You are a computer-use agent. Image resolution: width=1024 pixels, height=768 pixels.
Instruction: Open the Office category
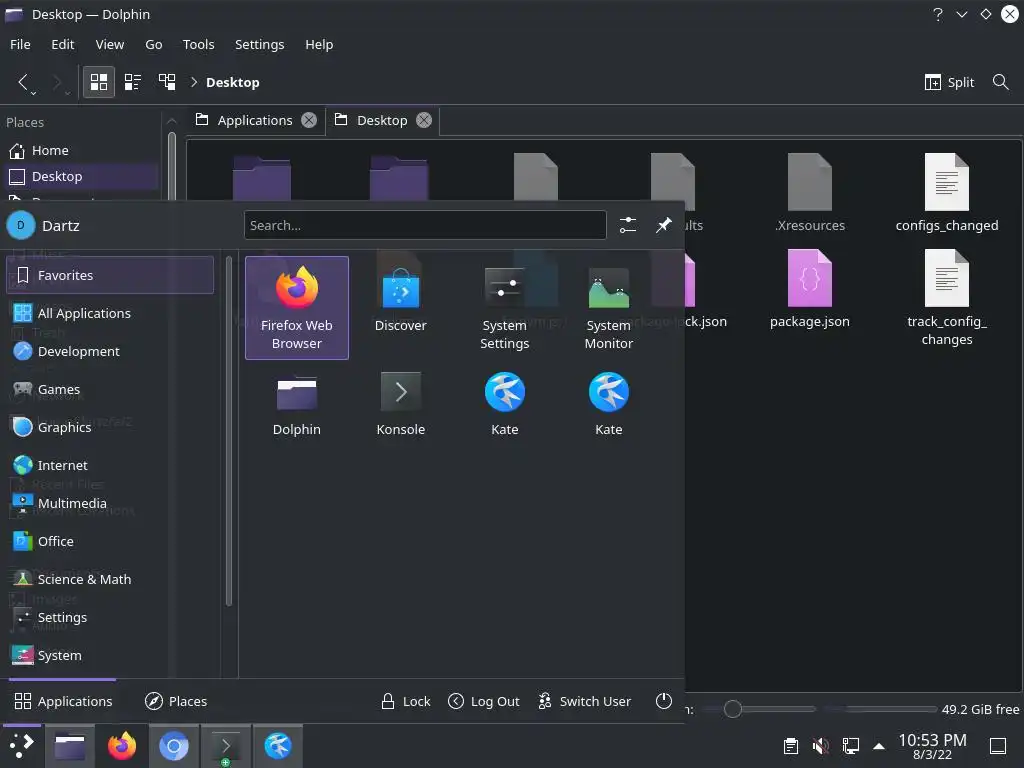pyautogui.click(x=110, y=541)
